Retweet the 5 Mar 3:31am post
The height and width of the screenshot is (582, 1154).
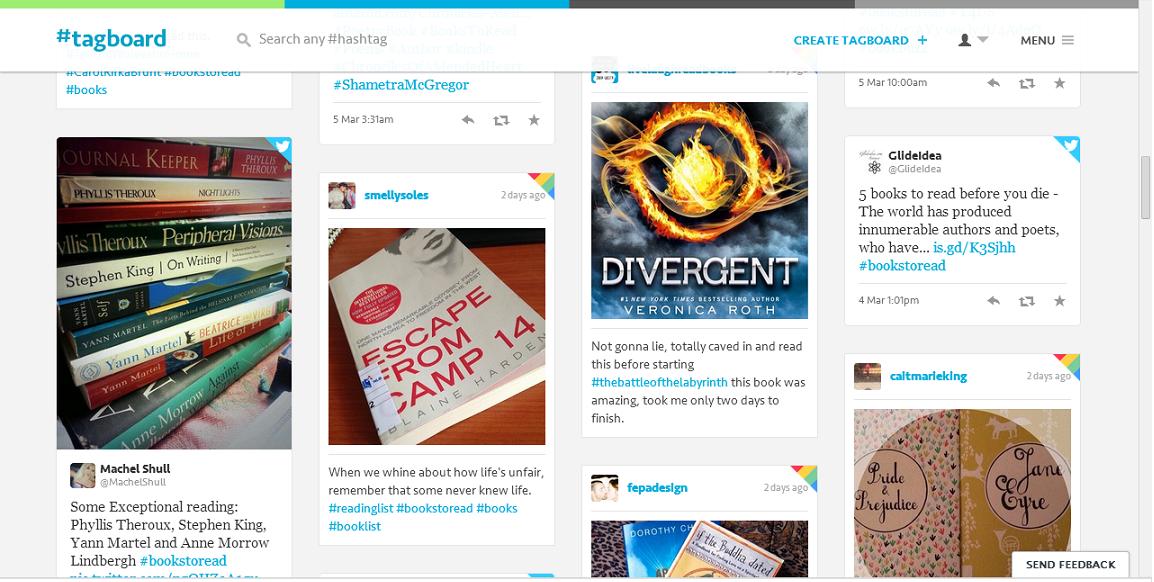click(x=501, y=120)
